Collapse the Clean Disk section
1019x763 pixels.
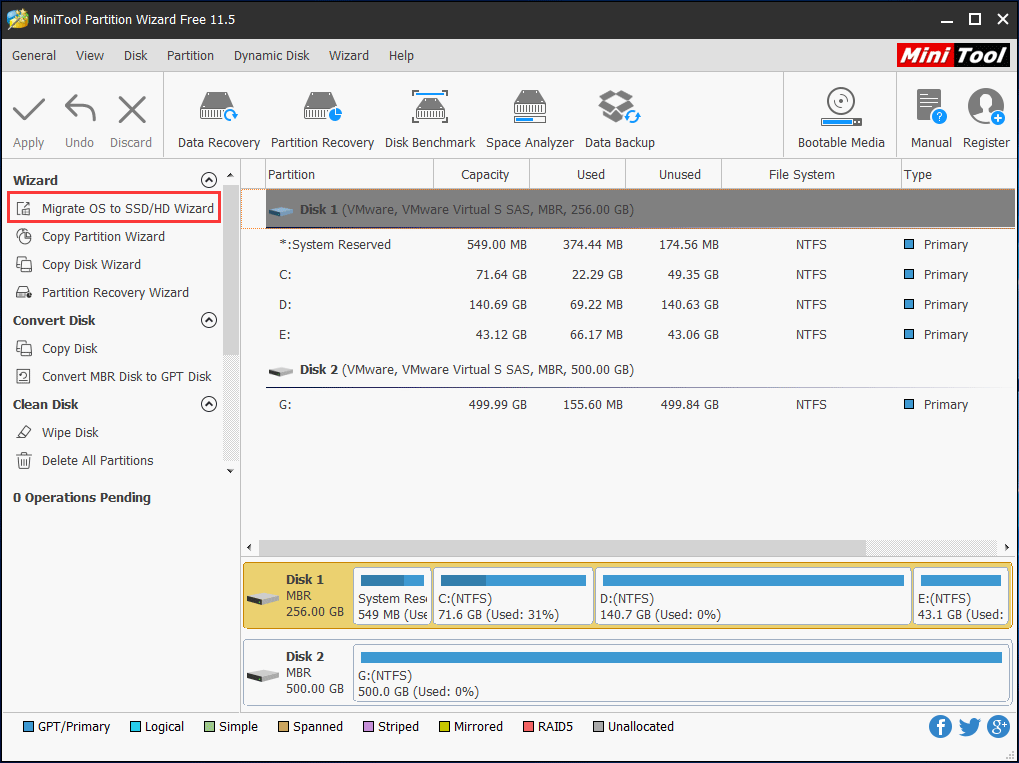[x=209, y=404]
